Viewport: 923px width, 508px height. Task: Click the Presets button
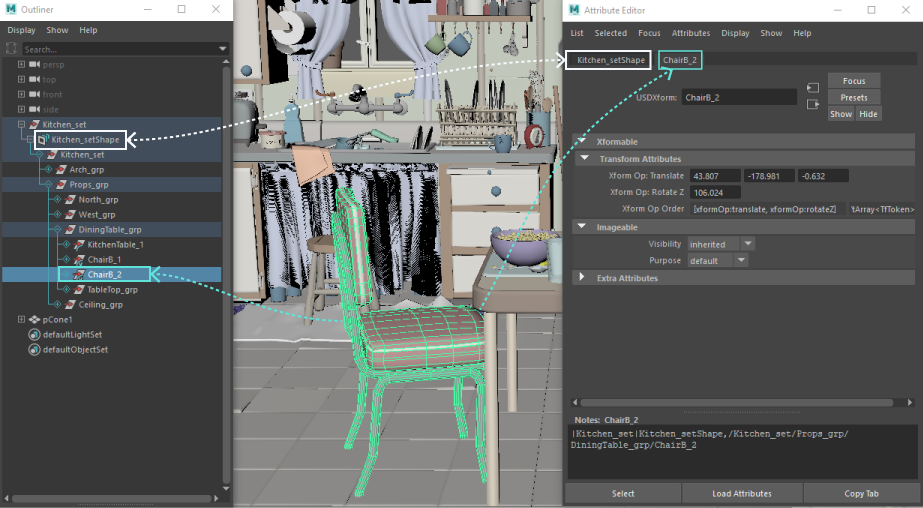(x=854, y=97)
